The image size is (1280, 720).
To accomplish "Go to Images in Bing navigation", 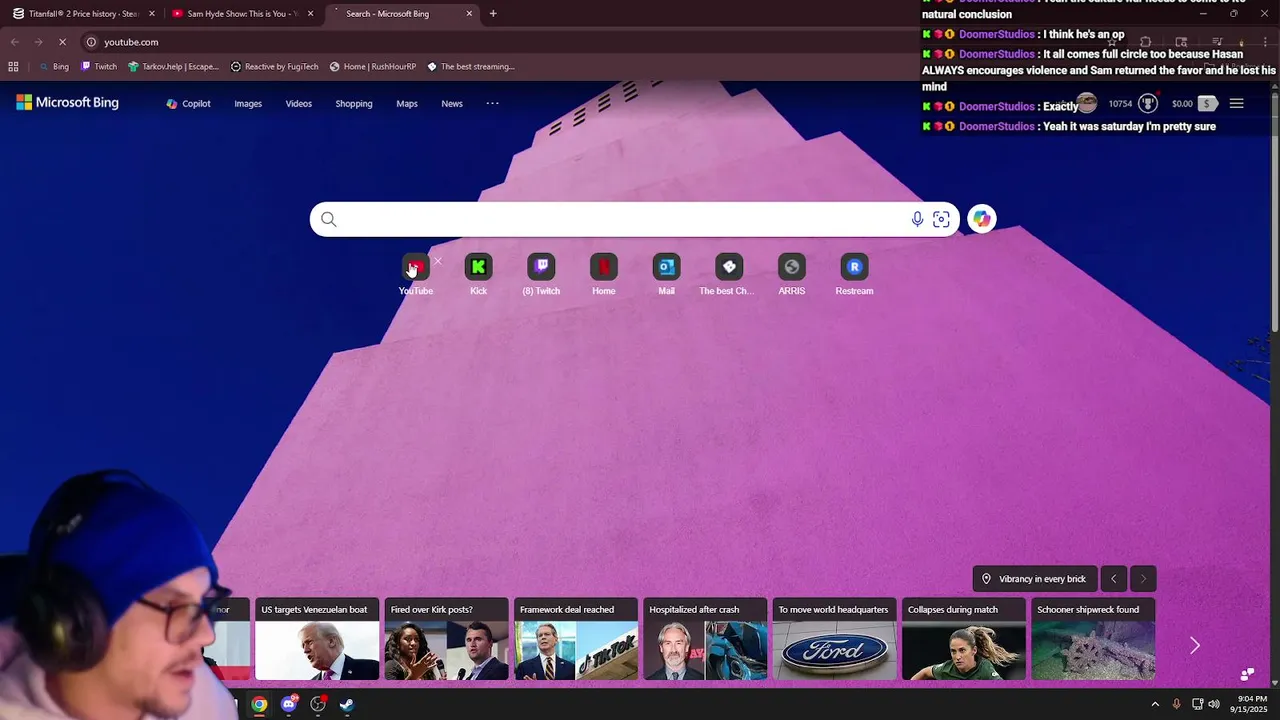I will [x=248, y=104].
